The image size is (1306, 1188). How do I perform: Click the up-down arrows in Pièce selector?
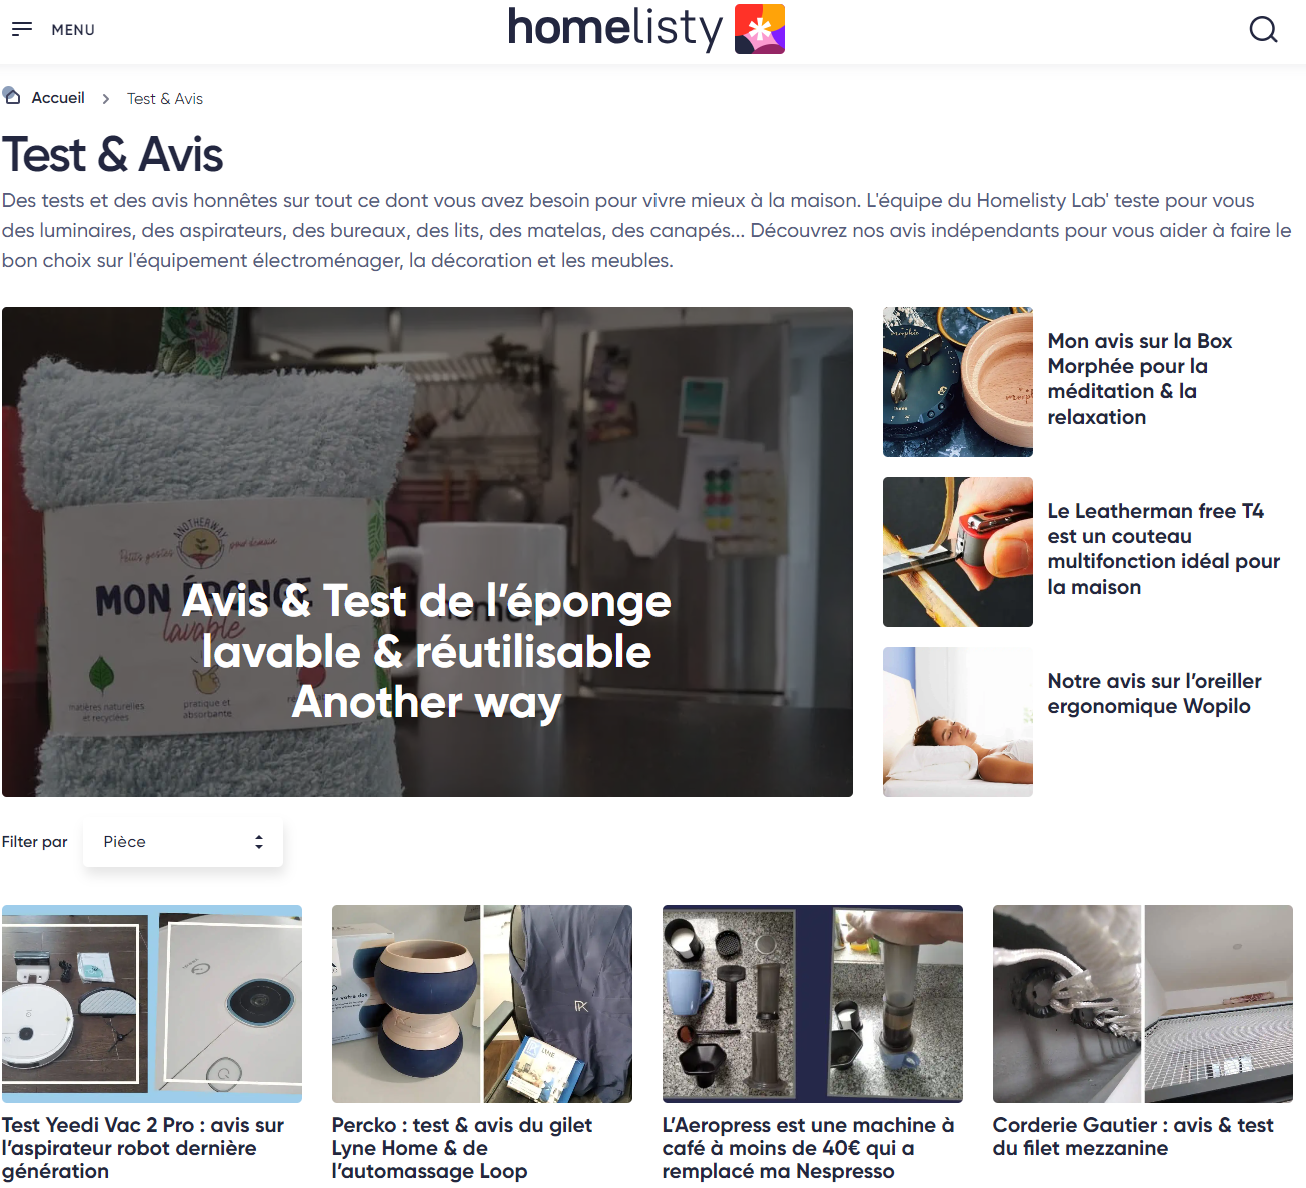(x=259, y=842)
